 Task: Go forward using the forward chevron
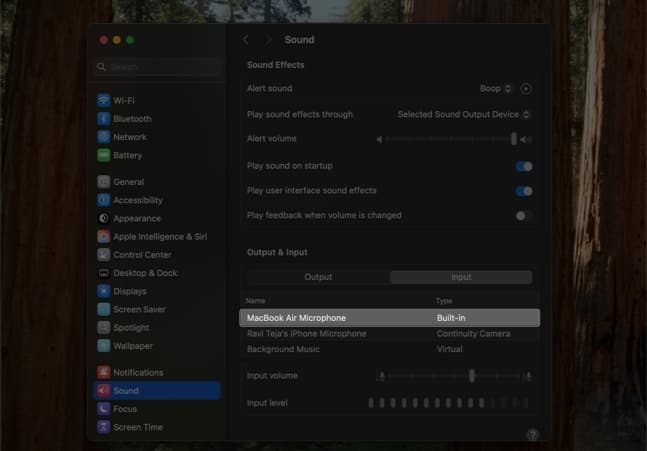268,40
